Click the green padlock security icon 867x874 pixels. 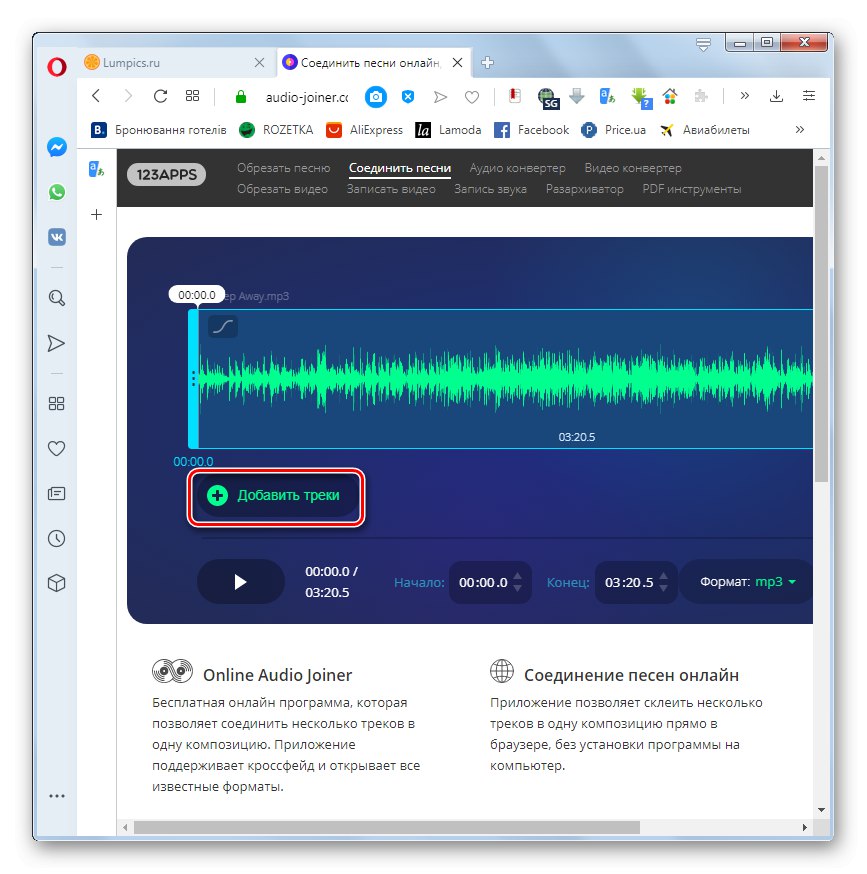[241, 97]
